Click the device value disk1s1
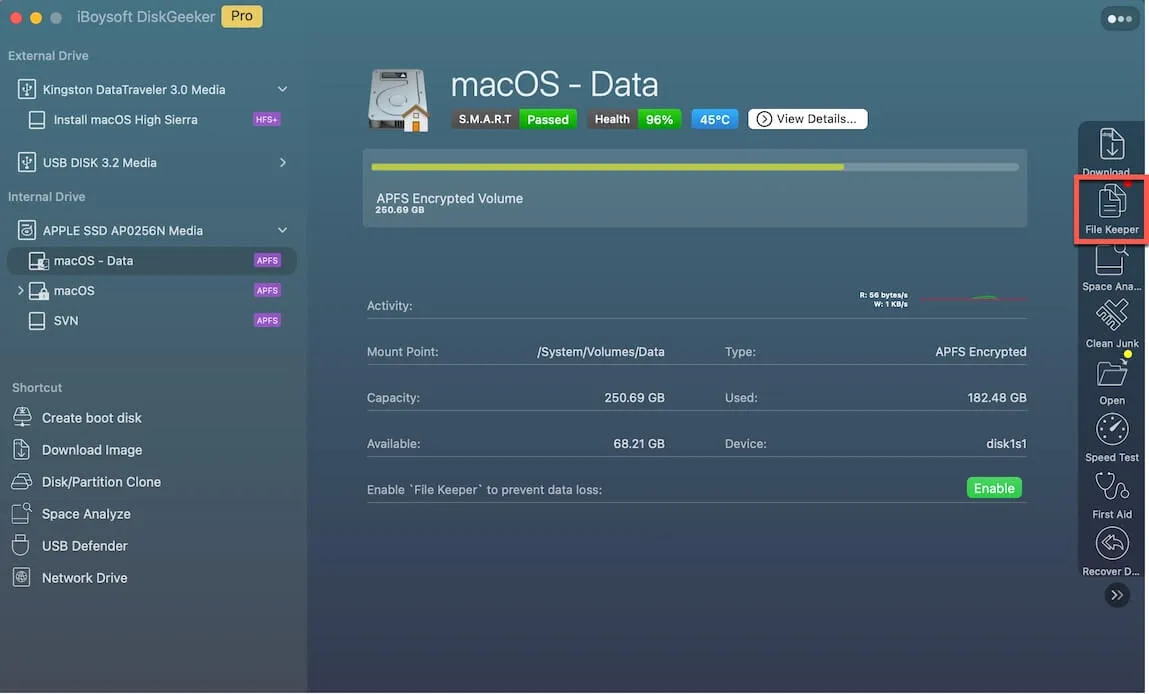 pos(1006,444)
